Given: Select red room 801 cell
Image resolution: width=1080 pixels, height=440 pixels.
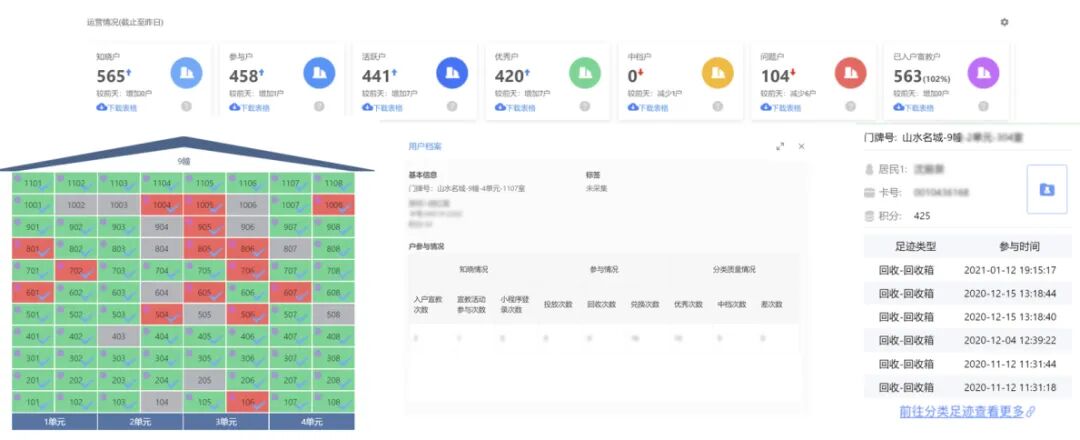Looking at the screenshot, I should (x=33, y=249).
